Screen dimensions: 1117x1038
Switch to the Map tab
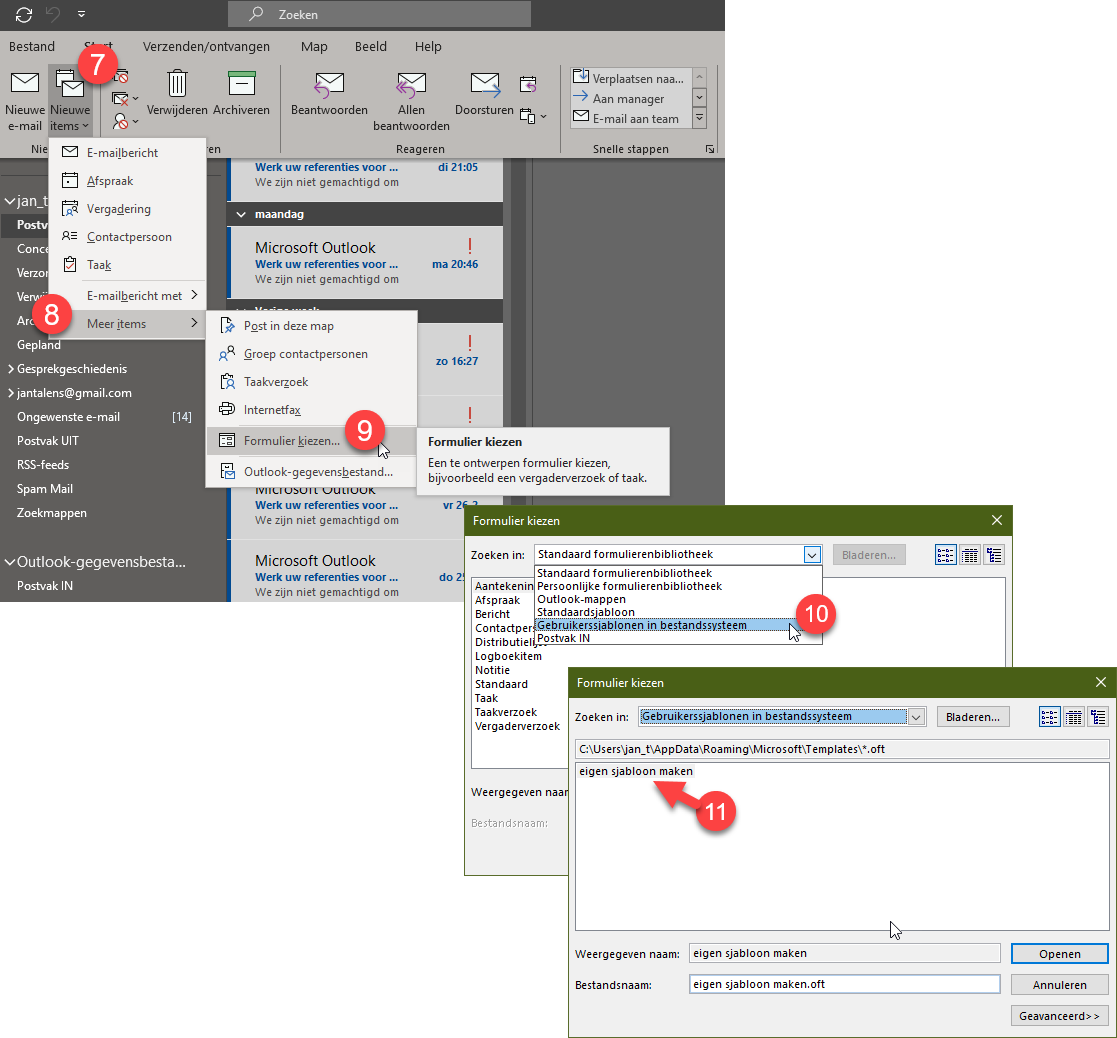[313, 46]
